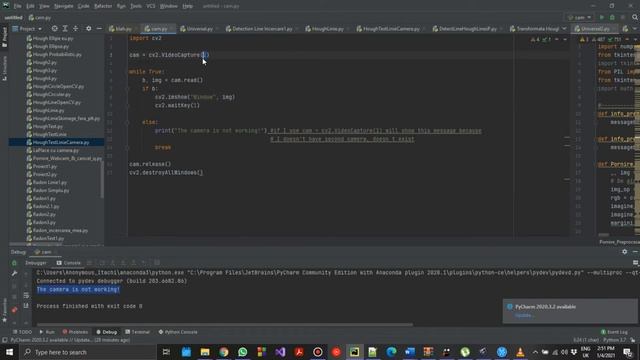
Task: Open File Explorer from taskbar
Action: pos(205,352)
